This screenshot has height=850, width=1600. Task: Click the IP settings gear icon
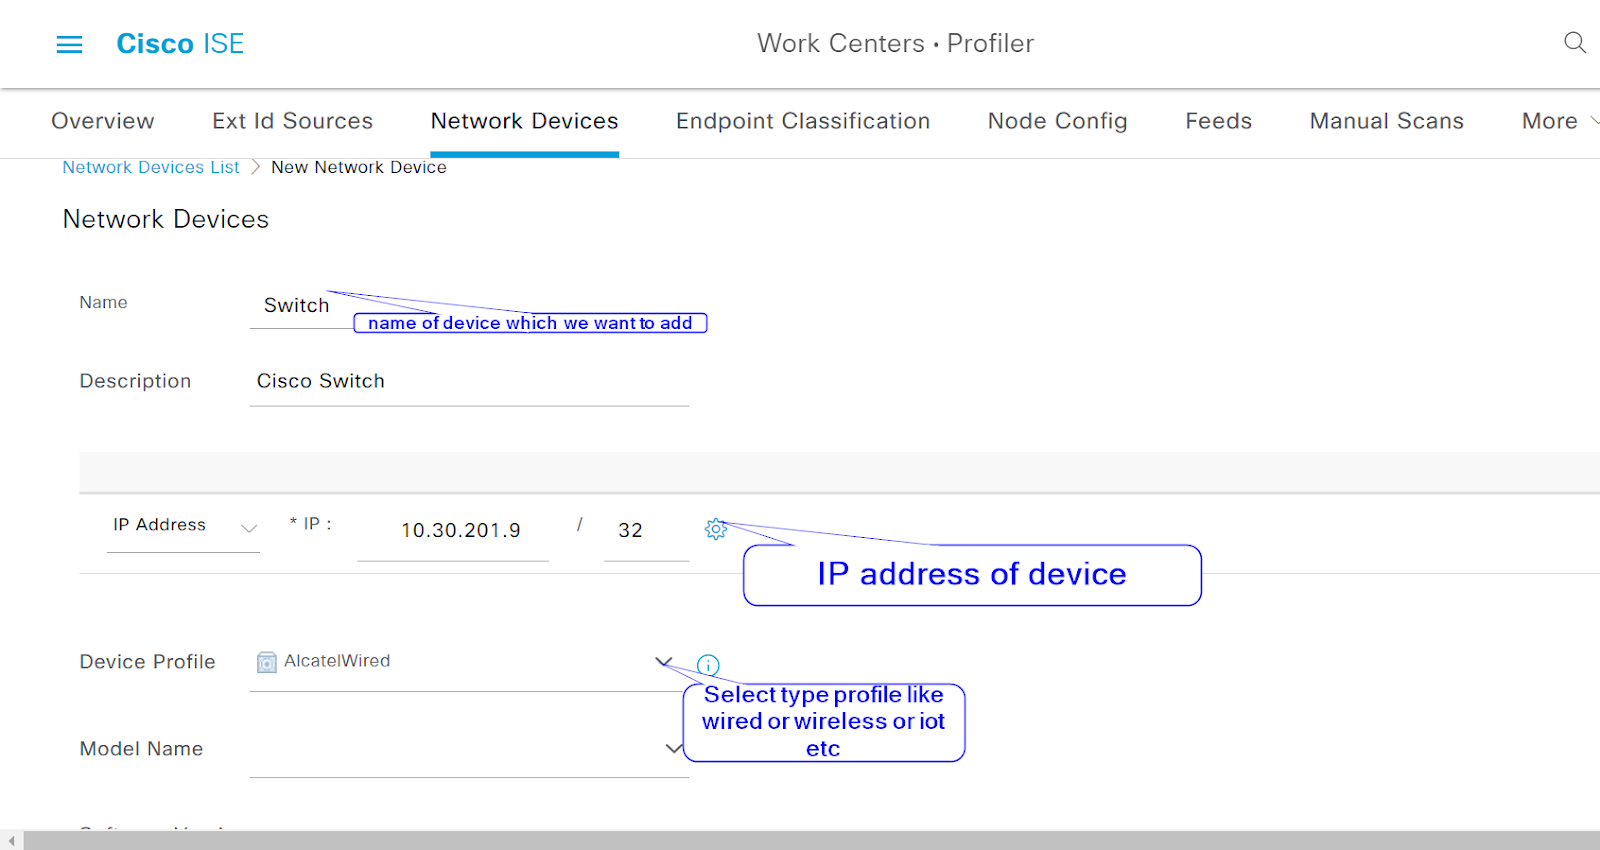[x=716, y=529]
